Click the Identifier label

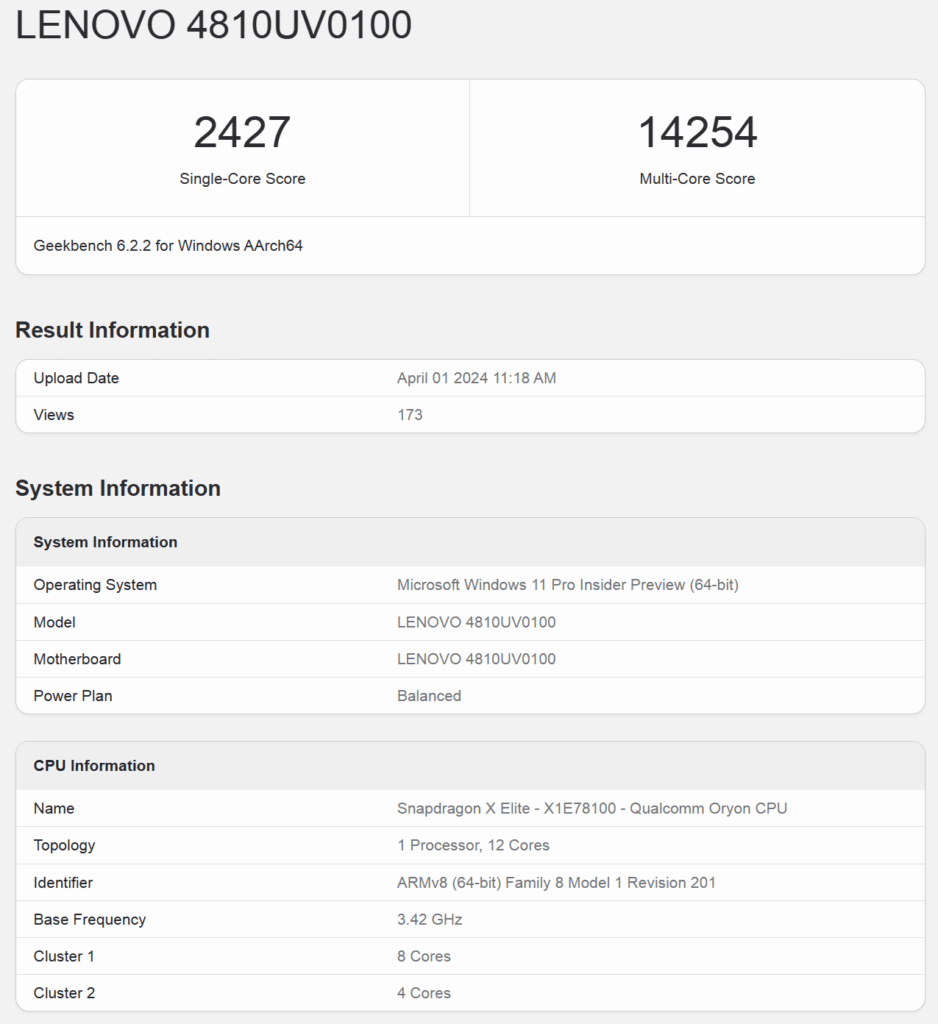click(63, 883)
